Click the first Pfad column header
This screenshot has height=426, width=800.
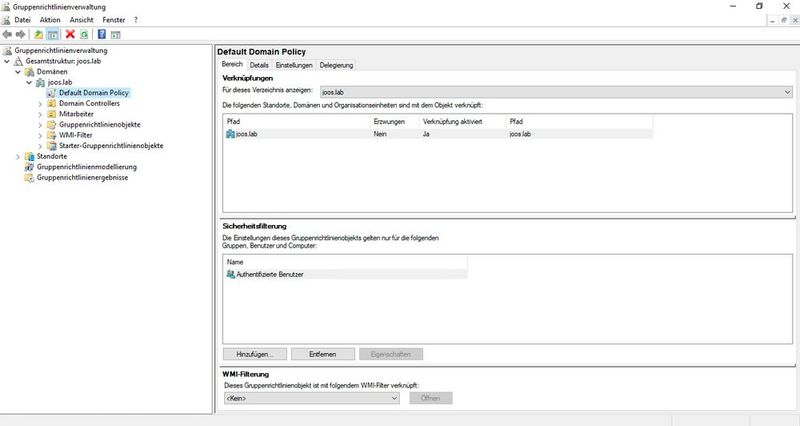296,121
